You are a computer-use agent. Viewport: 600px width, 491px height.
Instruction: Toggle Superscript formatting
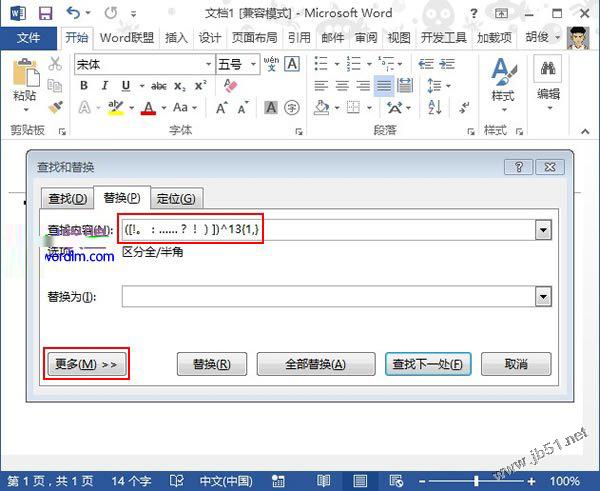point(200,86)
